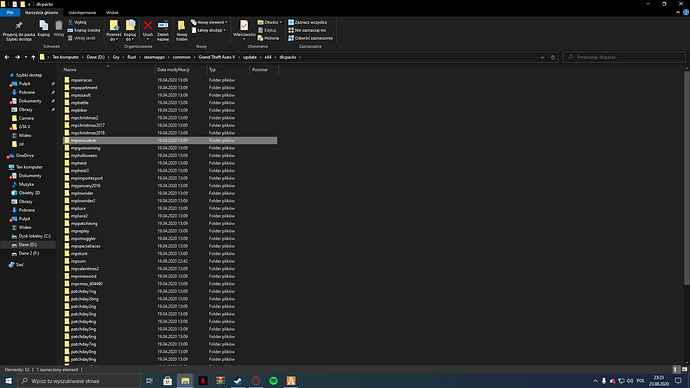
Task: Click Grand Theft Auto V in the path
Action: click(x=217, y=57)
